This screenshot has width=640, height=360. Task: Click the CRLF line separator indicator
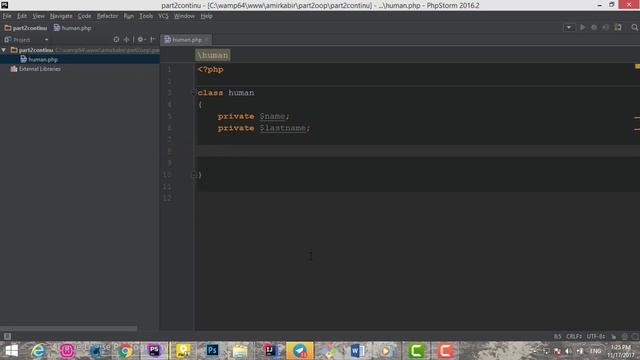573,336
